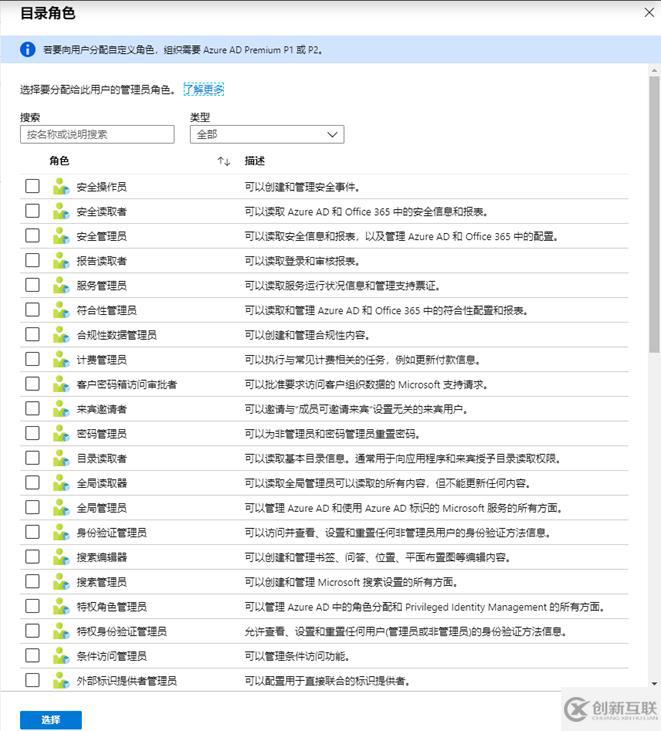This screenshot has height=731, width=661.
Task: Click the 服务管理员 role name
Action: (102, 285)
